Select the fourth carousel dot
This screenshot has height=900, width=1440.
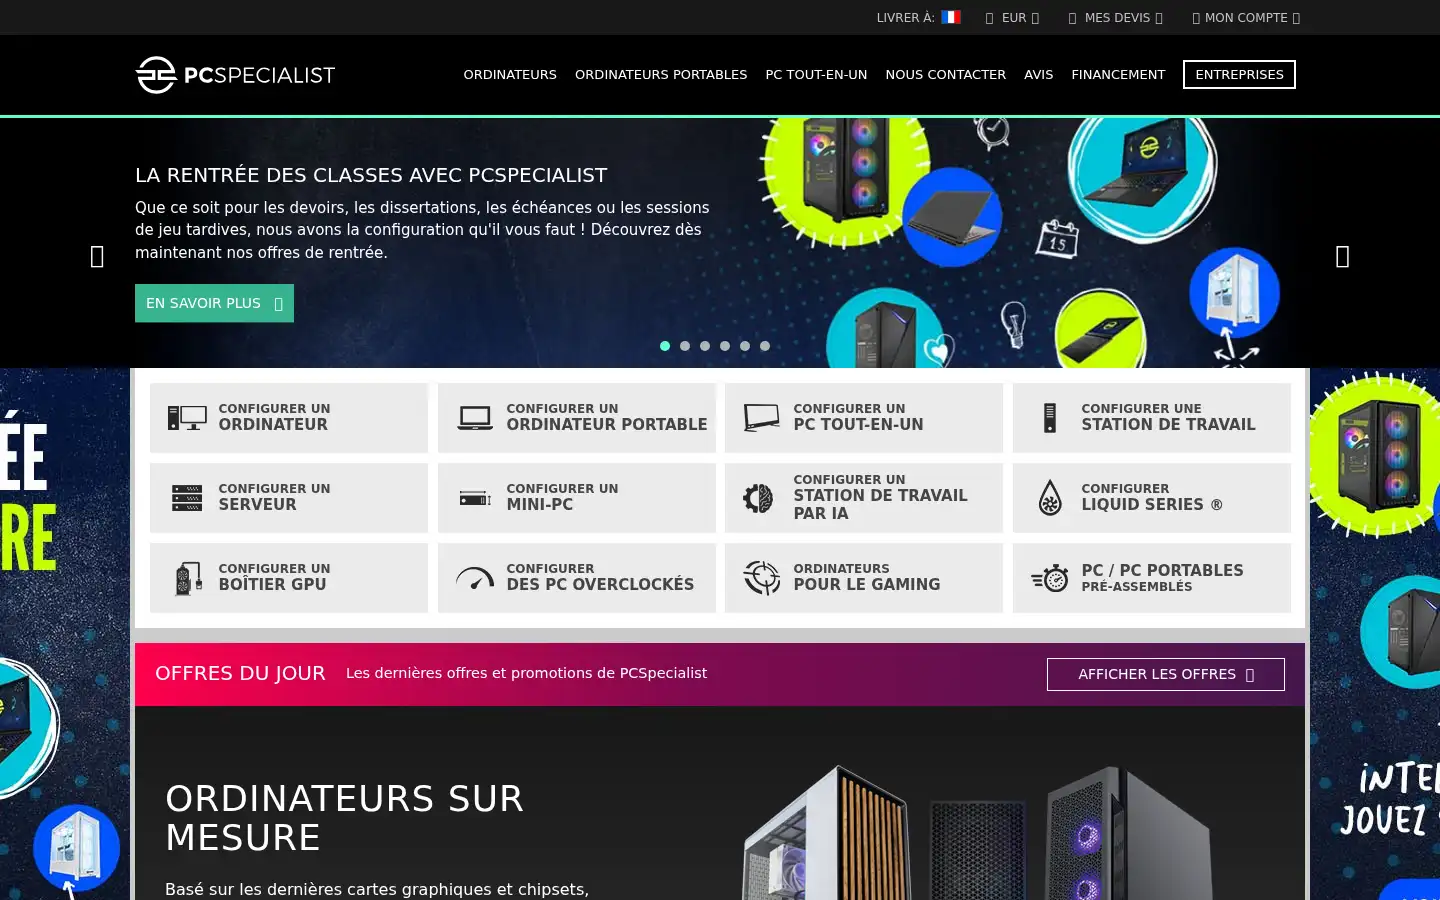point(725,346)
